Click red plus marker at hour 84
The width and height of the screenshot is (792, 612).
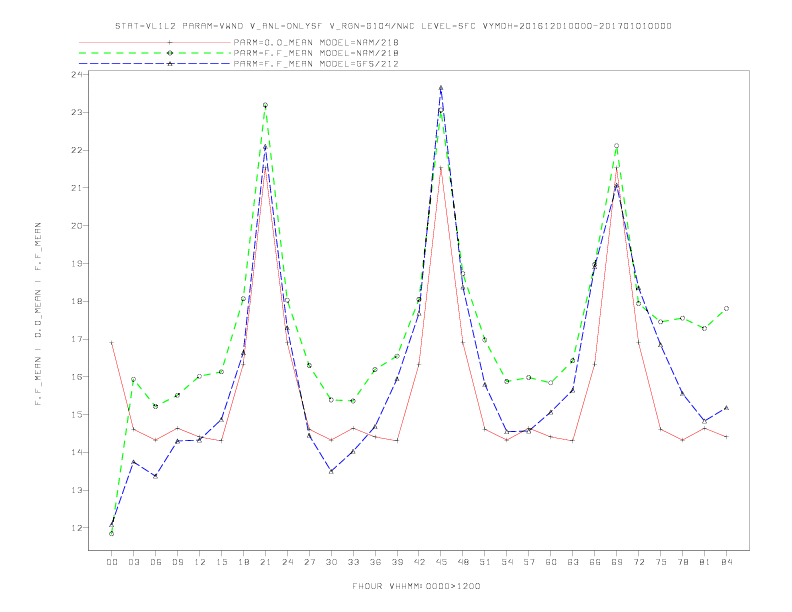pos(726,437)
